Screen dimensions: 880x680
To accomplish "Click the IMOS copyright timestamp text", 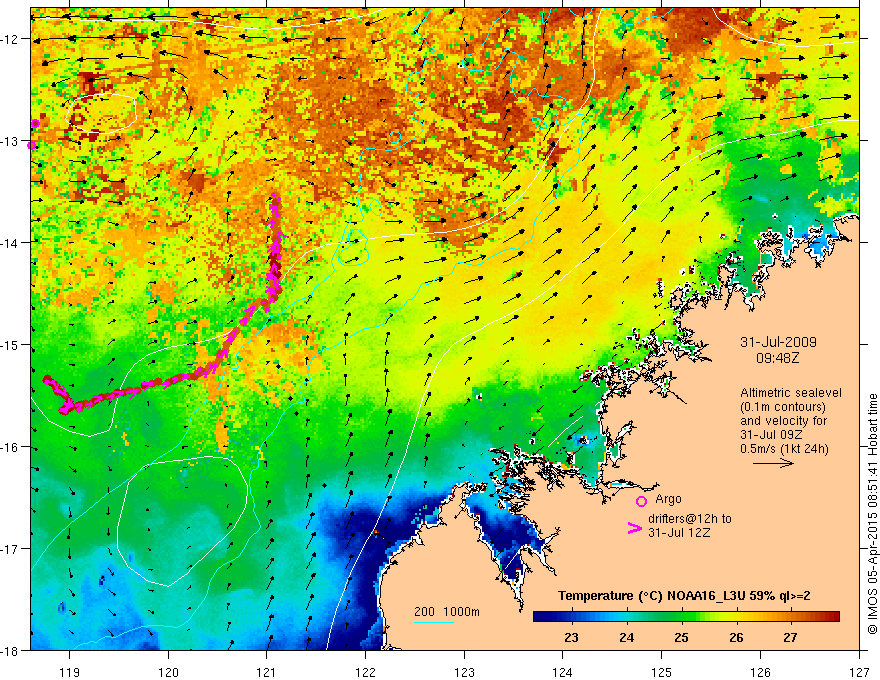I will [872, 514].
